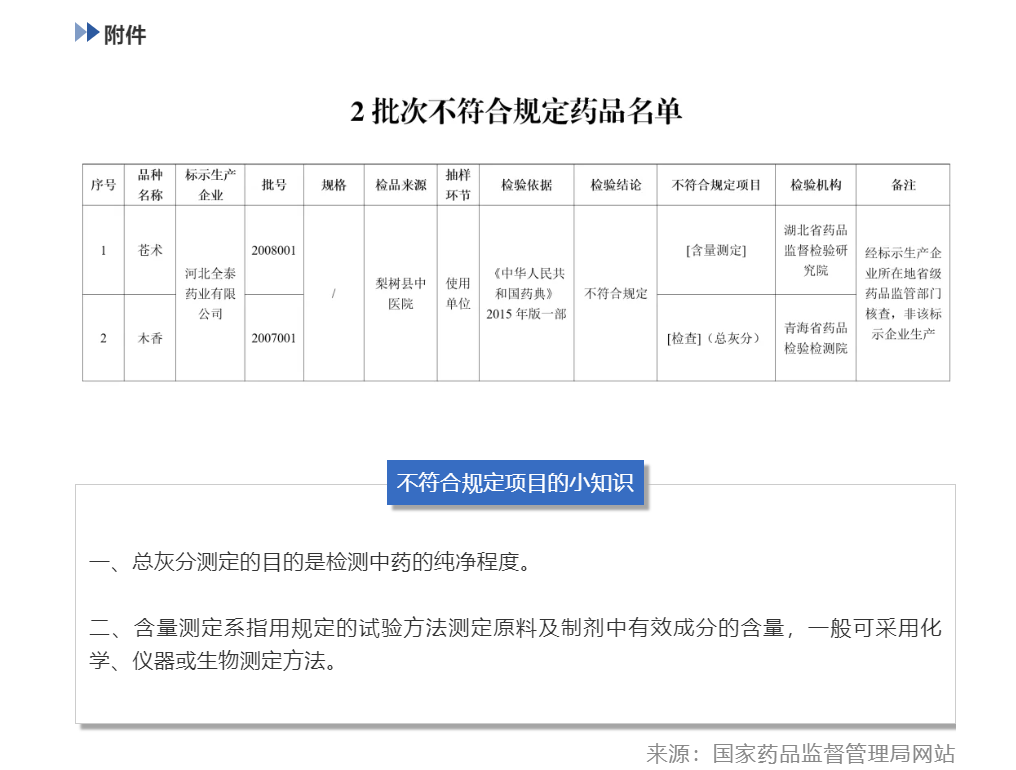The width and height of the screenshot is (1016, 770).
Task: Click the 品种名称 column header
Action: (x=150, y=185)
